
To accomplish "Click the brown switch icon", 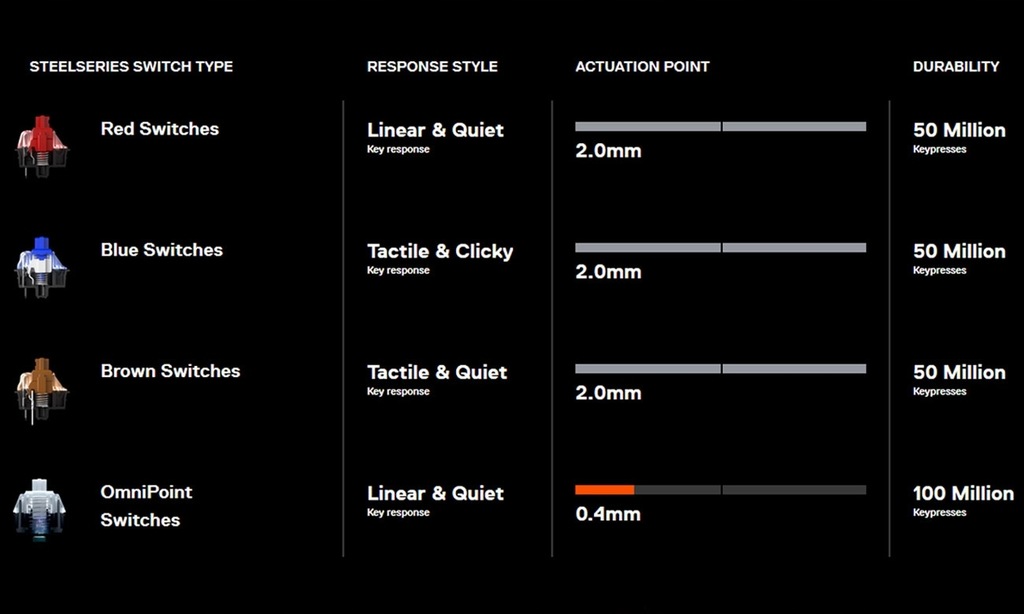I will [42, 389].
